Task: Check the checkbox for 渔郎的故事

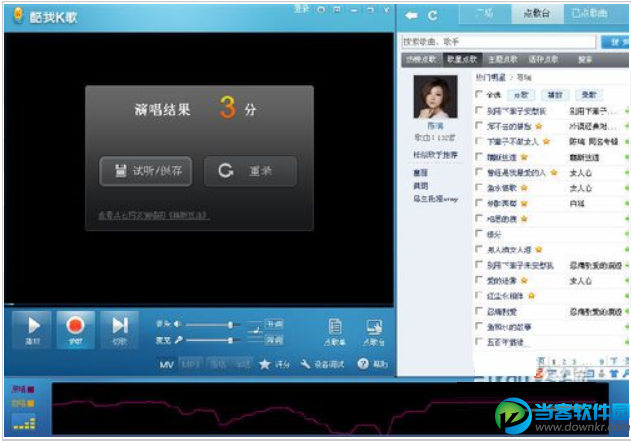Action: (479, 326)
